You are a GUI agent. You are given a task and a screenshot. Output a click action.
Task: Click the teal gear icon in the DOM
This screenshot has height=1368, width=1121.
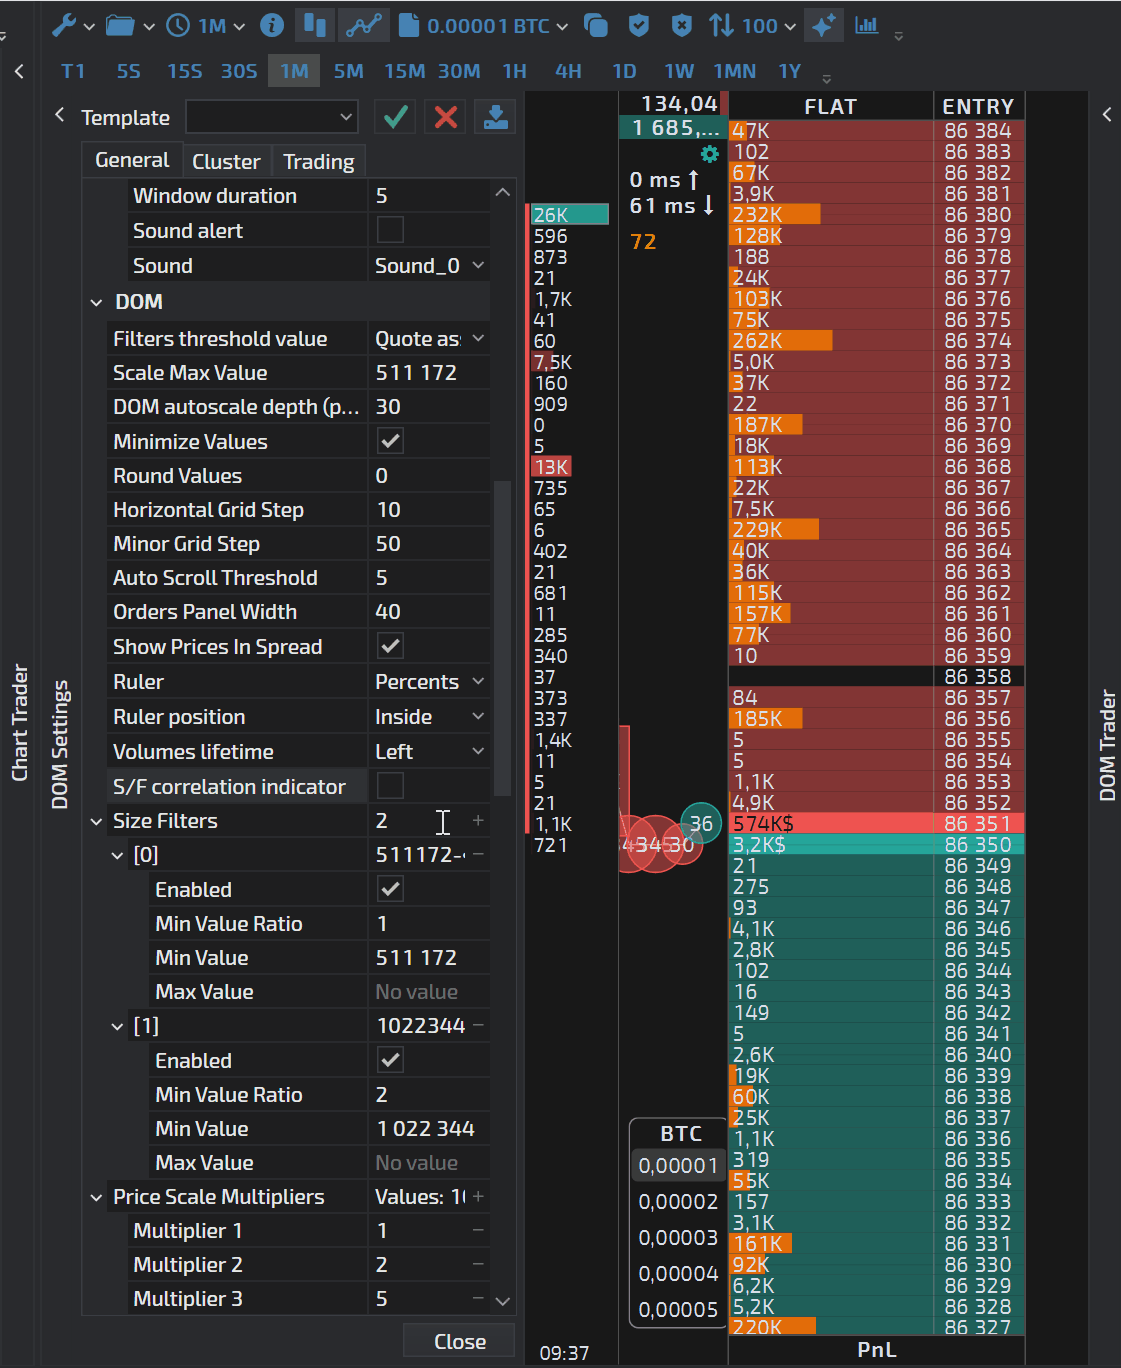[709, 154]
